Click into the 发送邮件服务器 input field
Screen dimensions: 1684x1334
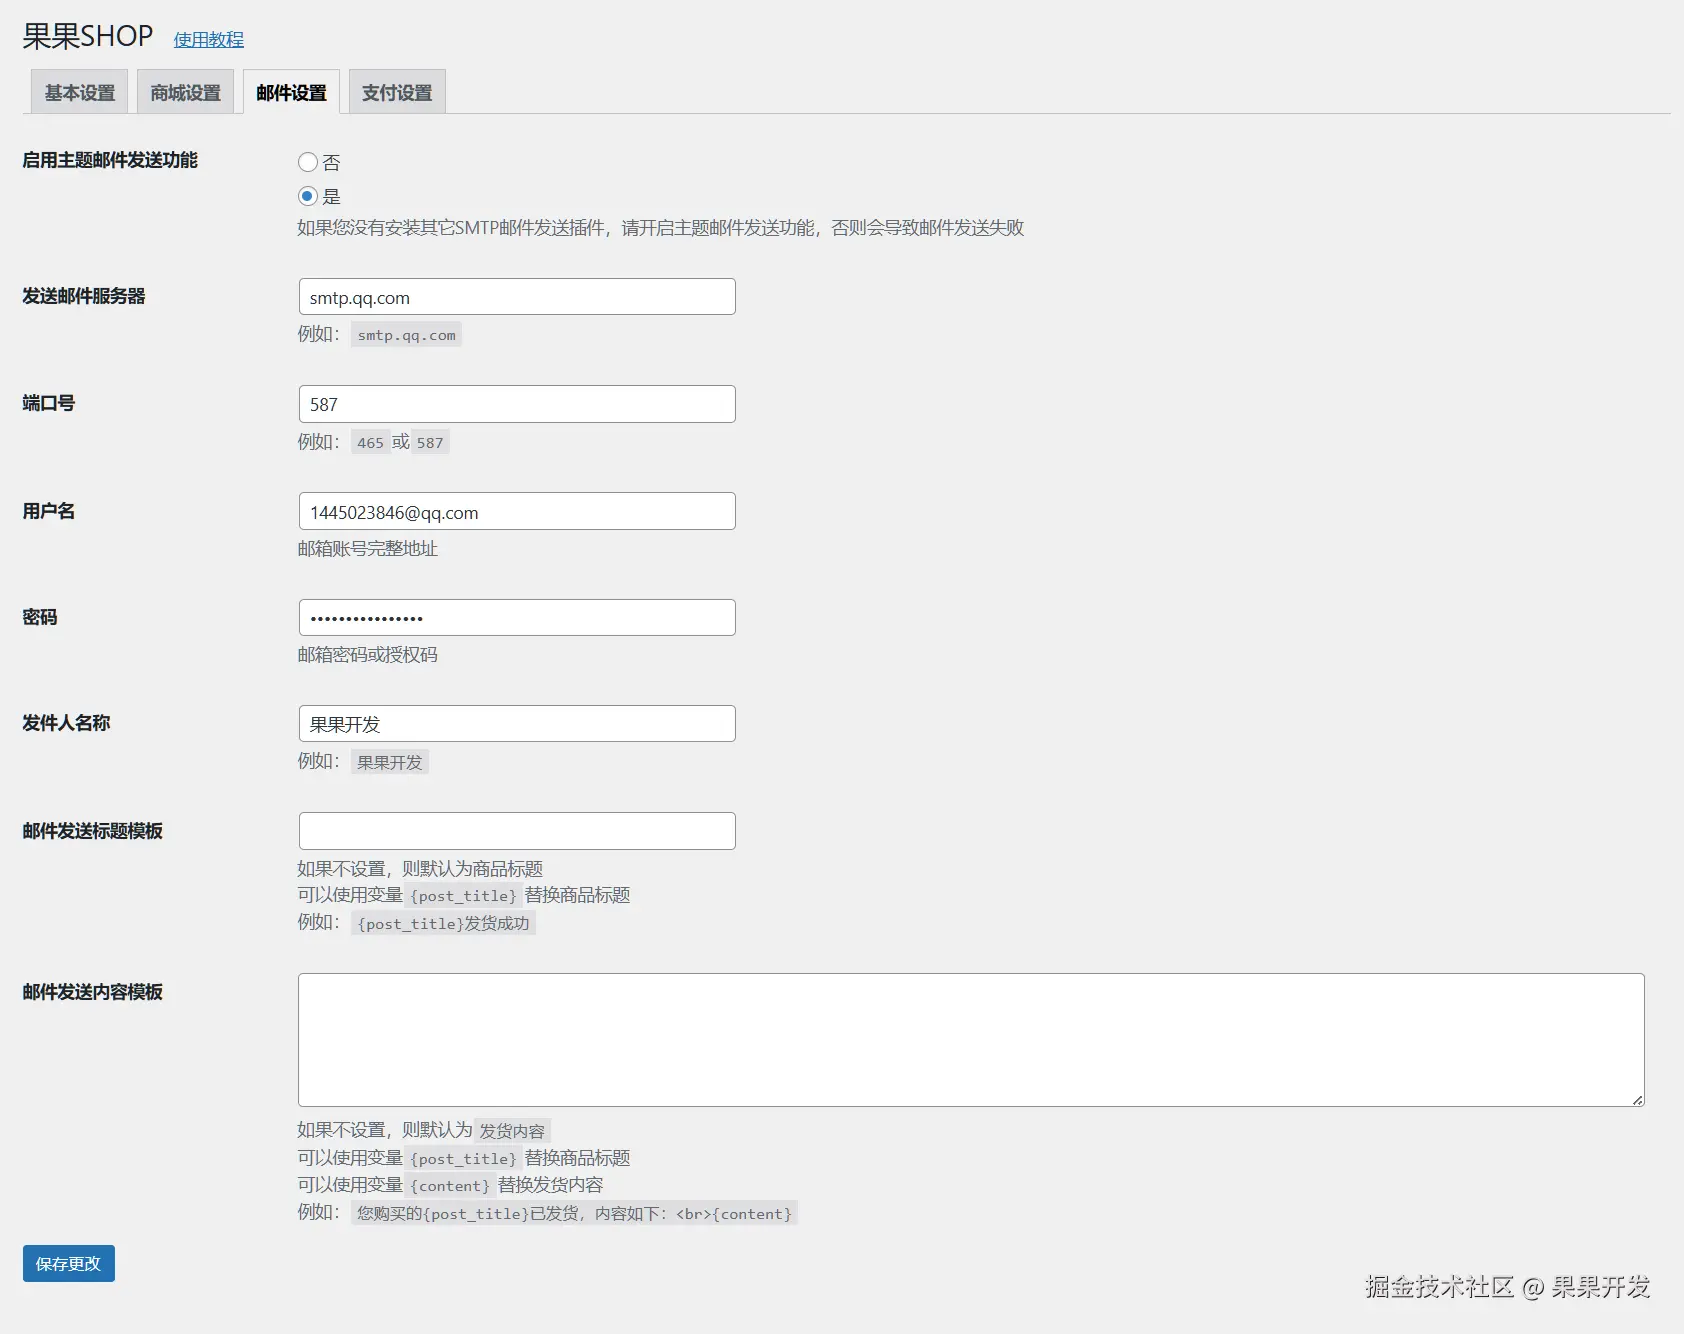(516, 296)
